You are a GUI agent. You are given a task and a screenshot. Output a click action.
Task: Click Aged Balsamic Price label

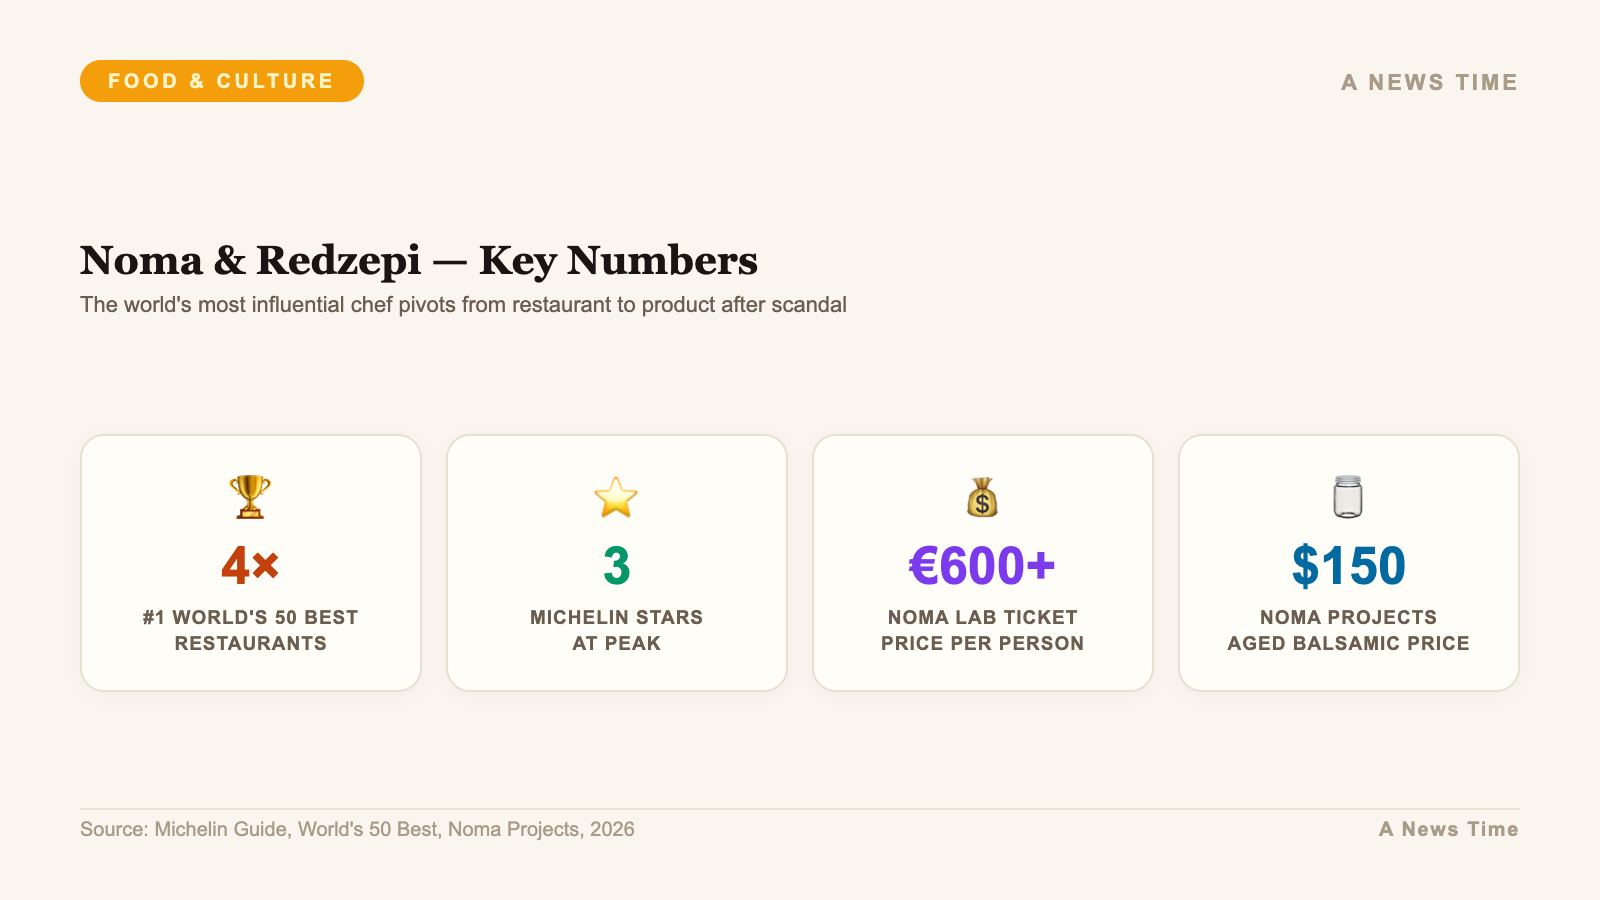click(1348, 630)
